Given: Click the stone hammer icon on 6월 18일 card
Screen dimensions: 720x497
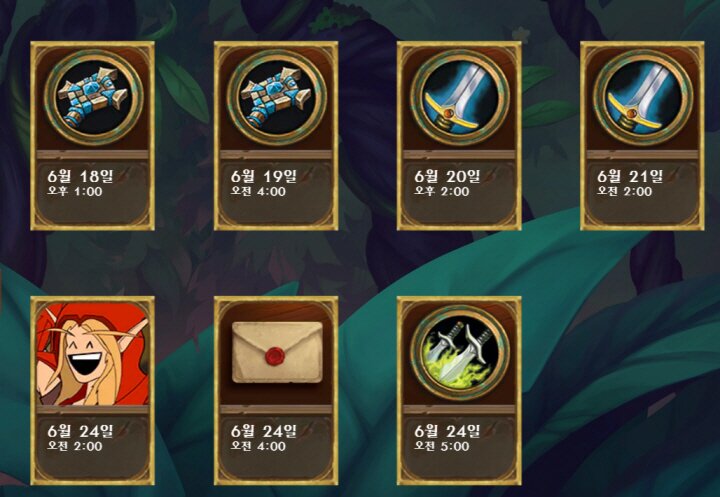Looking at the screenshot, I should pyautogui.click(x=94, y=97).
